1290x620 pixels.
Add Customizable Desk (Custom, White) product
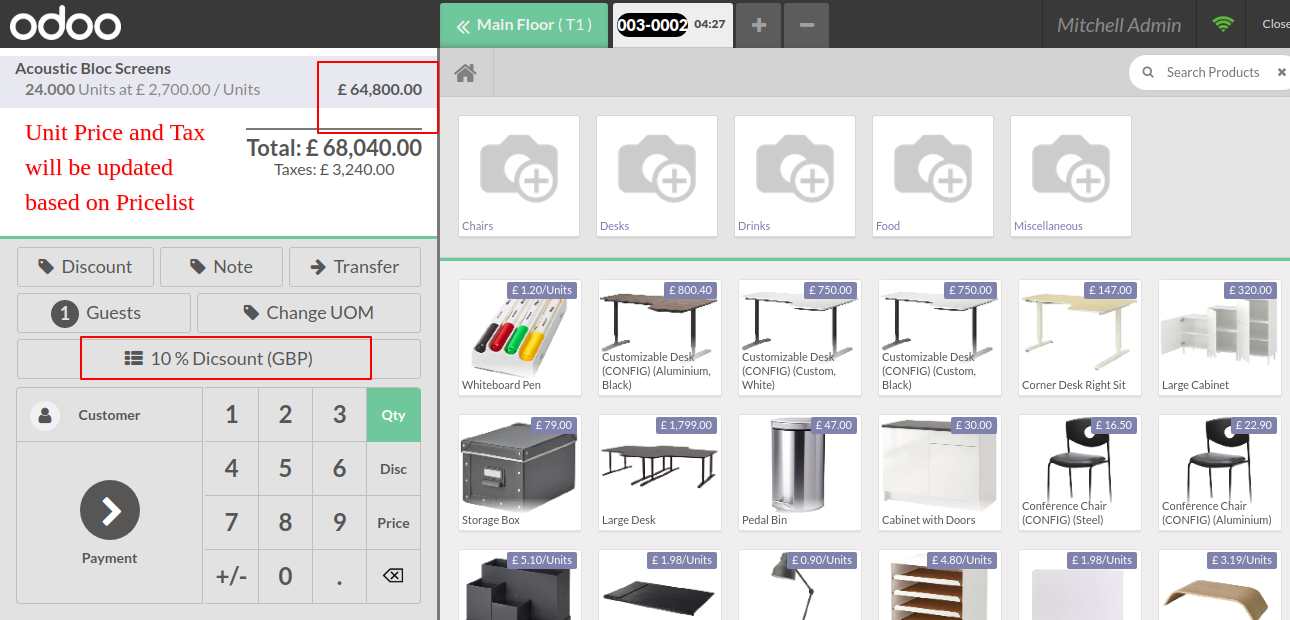799,337
